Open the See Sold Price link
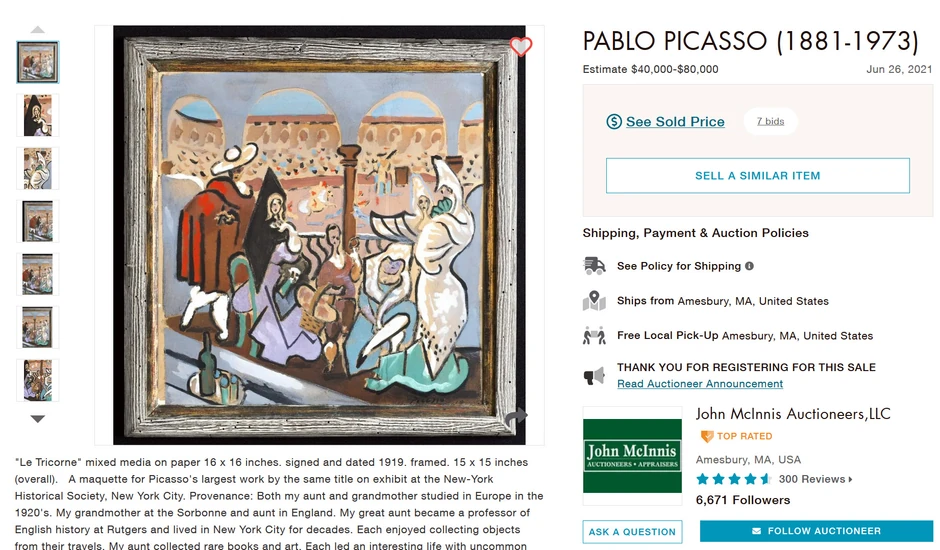Viewport: 940px width, 550px height. pyautogui.click(x=675, y=122)
